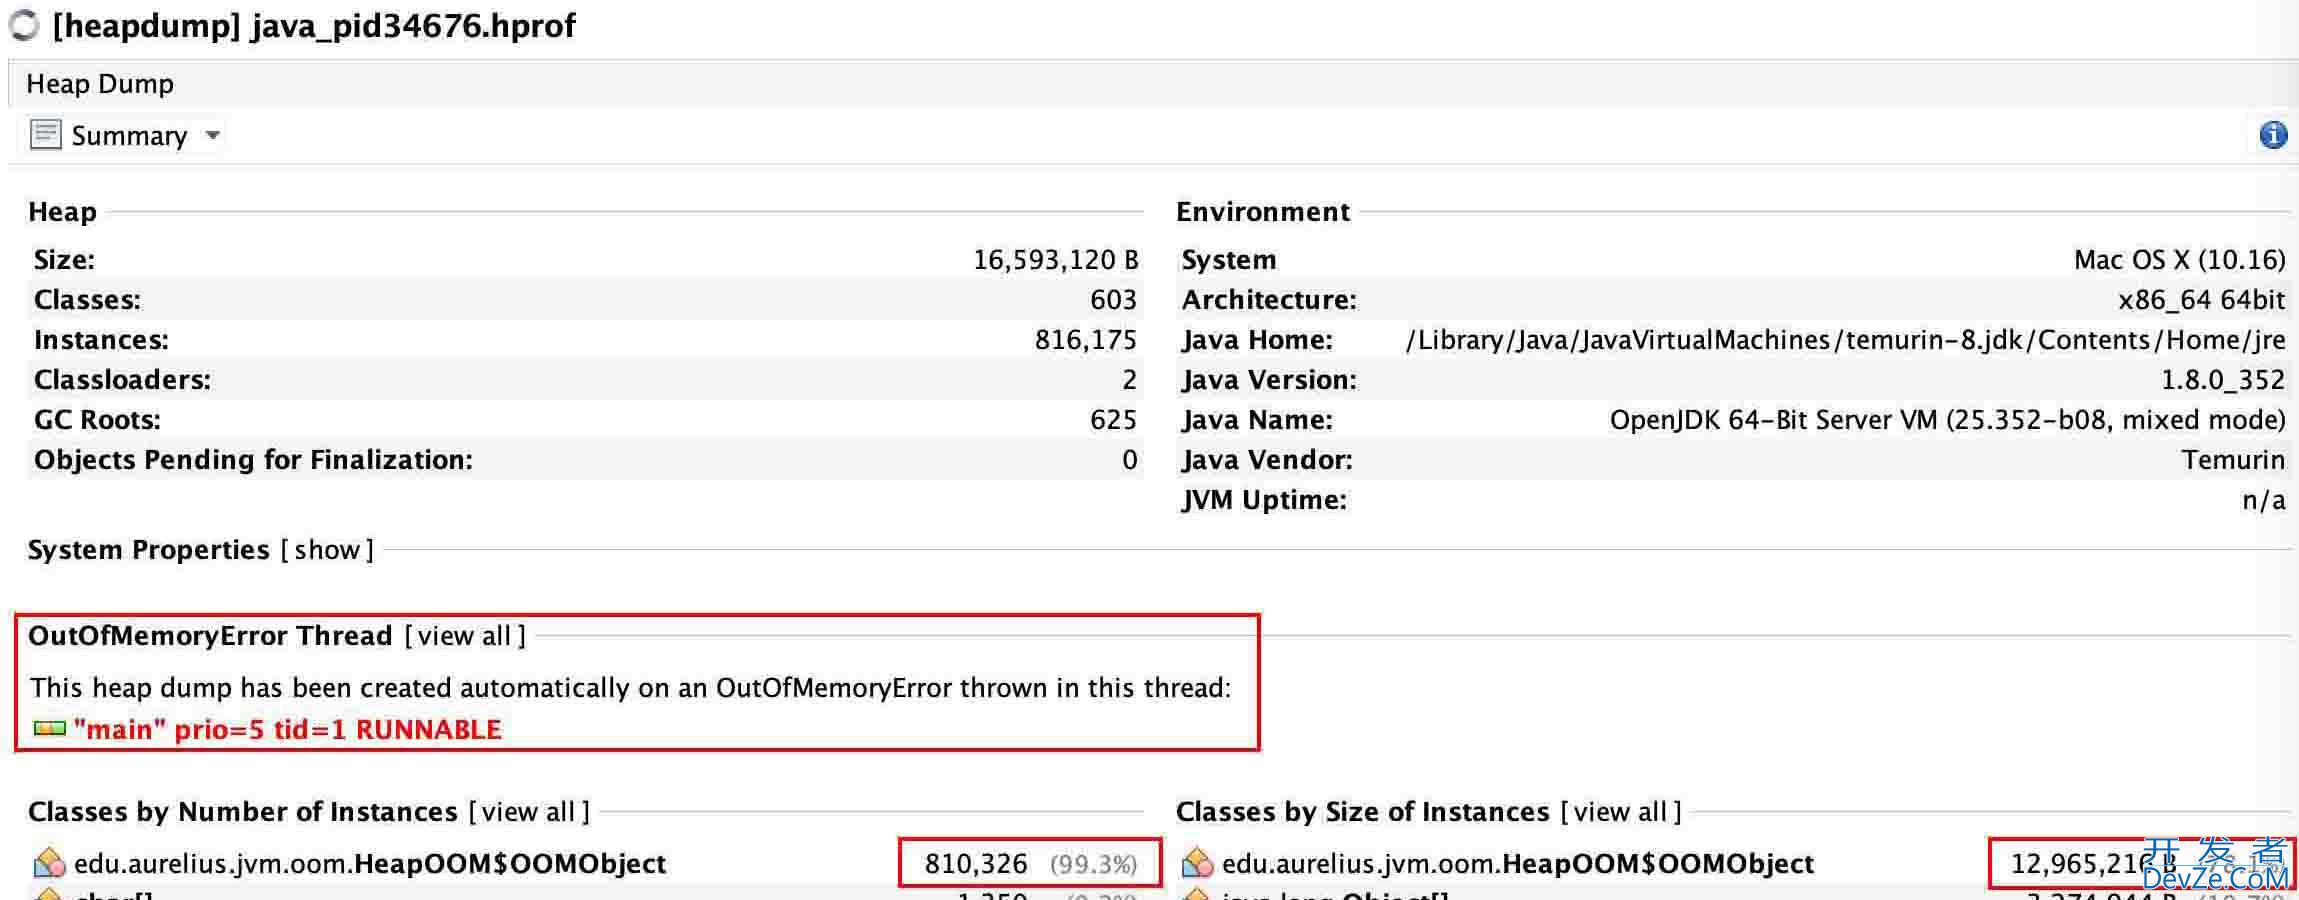Image resolution: width=2299 pixels, height=900 pixels.
Task: Expand the arrow next to Summary
Action: [x=212, y=135]
